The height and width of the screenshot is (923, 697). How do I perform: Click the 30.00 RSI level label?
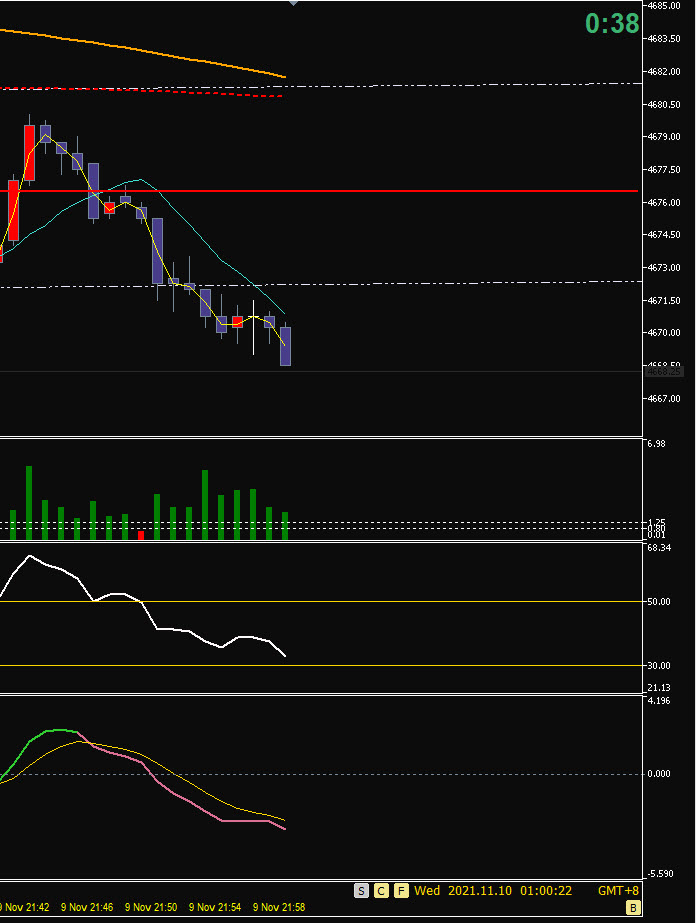click(x=659, y=666)
